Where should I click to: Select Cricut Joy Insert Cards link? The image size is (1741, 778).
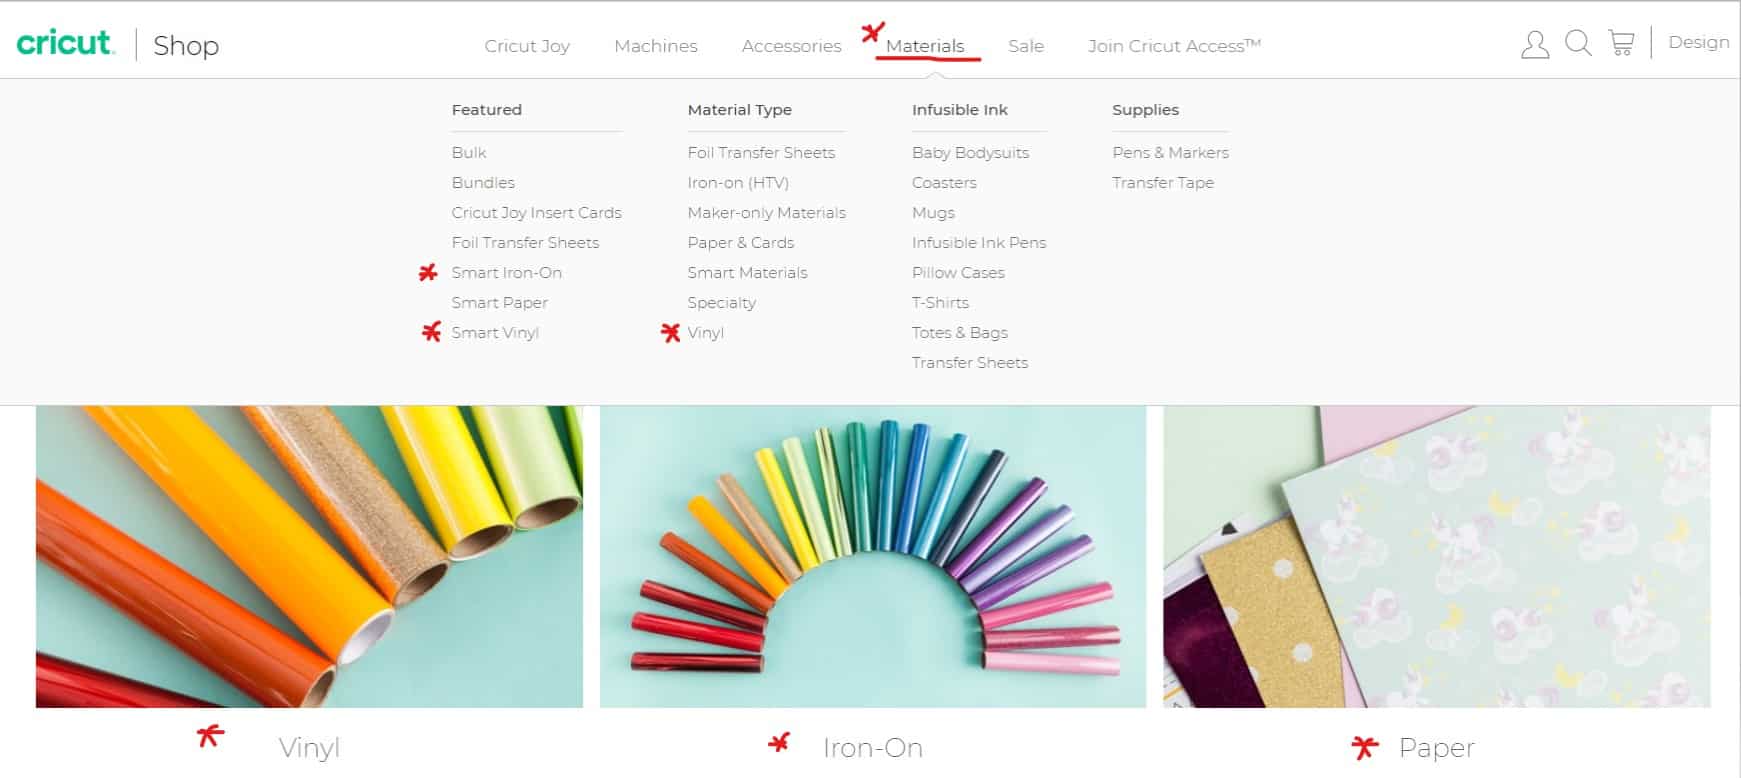537,212
